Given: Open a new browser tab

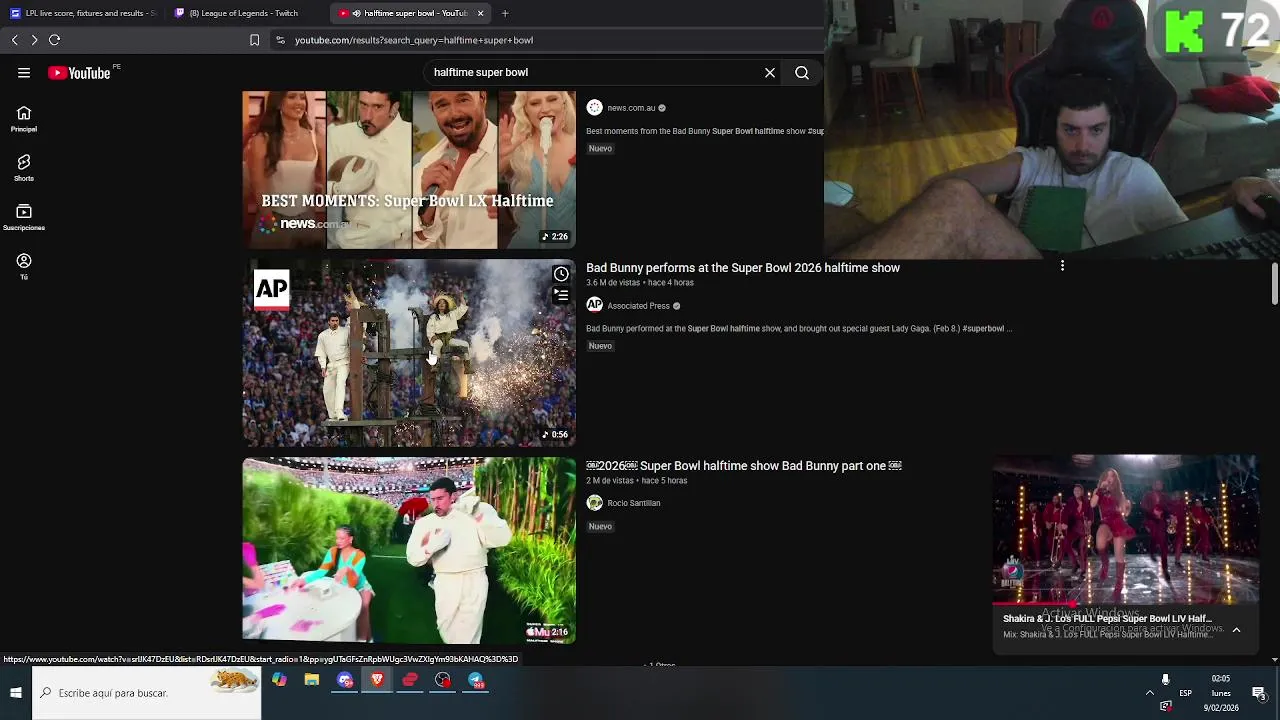Looking at the screenshot, I should click(505, 13).
